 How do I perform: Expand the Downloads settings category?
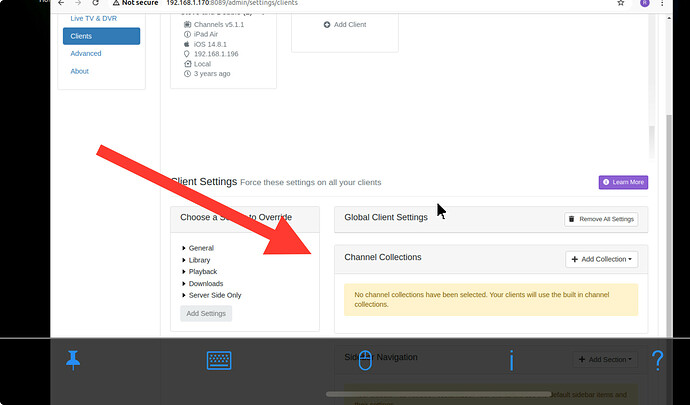(x=203, y=284)
